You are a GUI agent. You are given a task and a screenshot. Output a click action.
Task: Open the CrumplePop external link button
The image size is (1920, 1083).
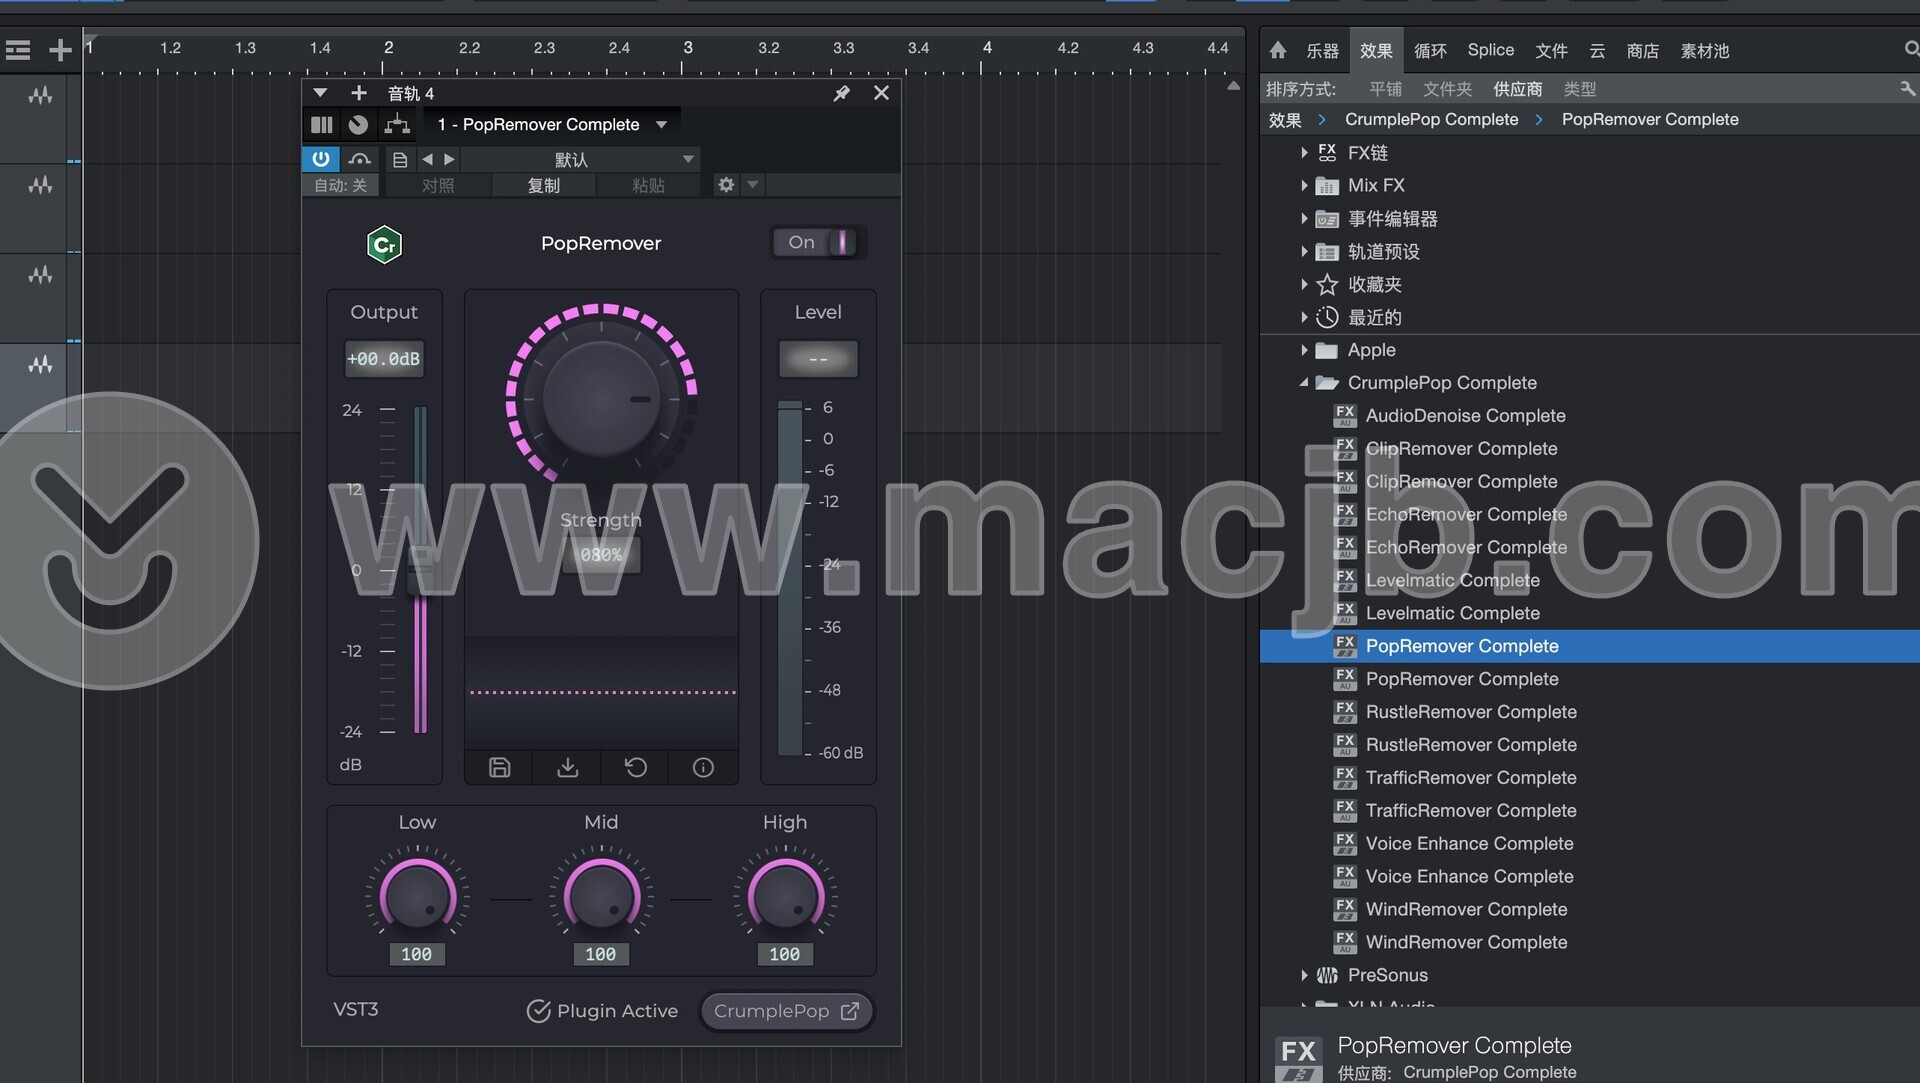pyautogui.click(x=786, y=1011)
